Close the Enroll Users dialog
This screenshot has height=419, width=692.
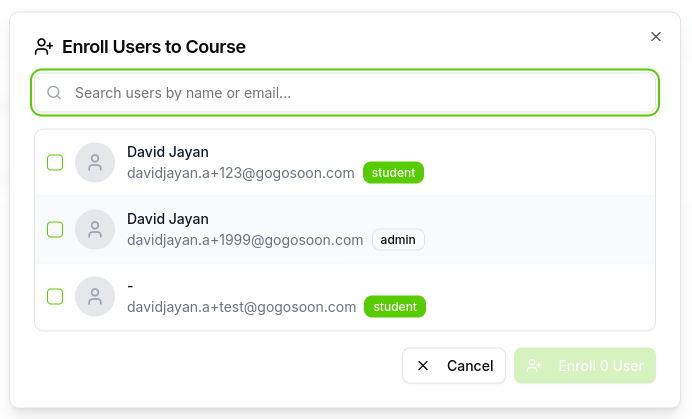tap(656, 36)
